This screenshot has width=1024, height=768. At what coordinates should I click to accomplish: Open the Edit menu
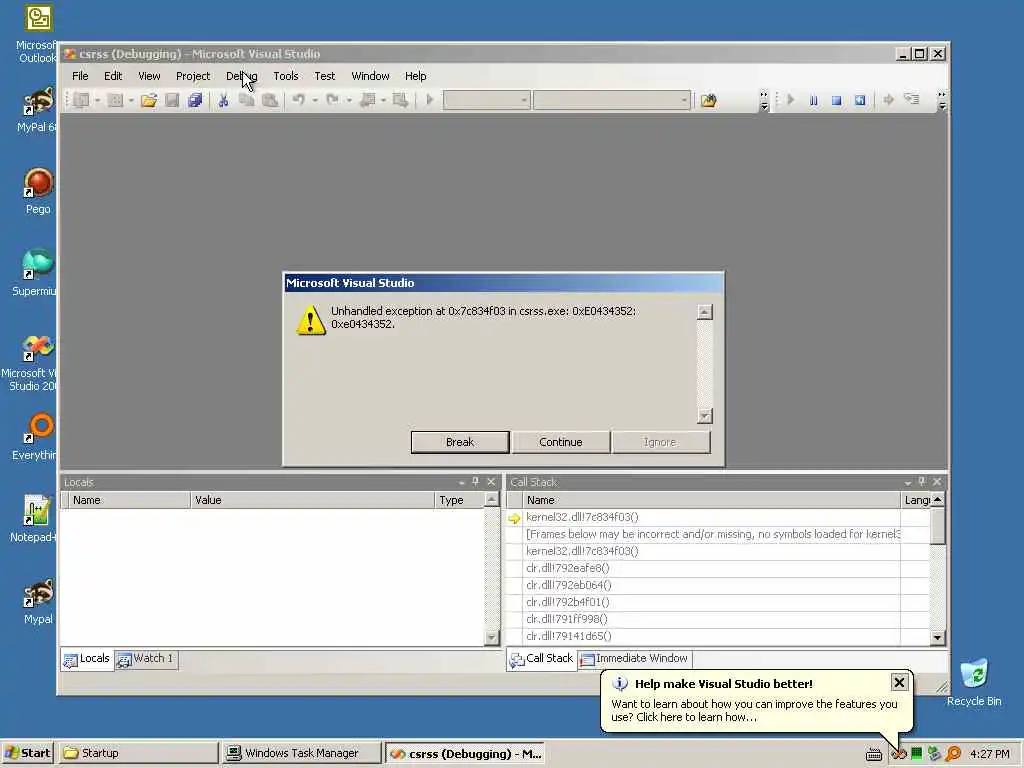click(x=113, y=76)
